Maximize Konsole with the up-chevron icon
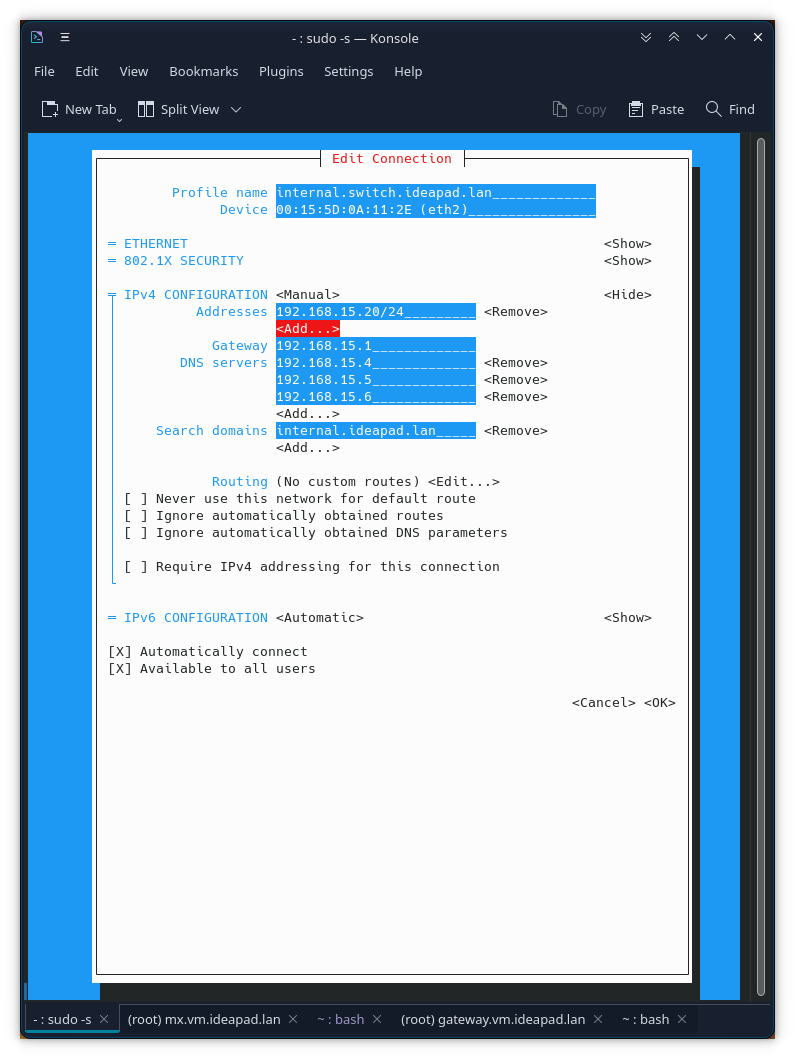This screenshot has height=1059, width=795. pos(729,37)
